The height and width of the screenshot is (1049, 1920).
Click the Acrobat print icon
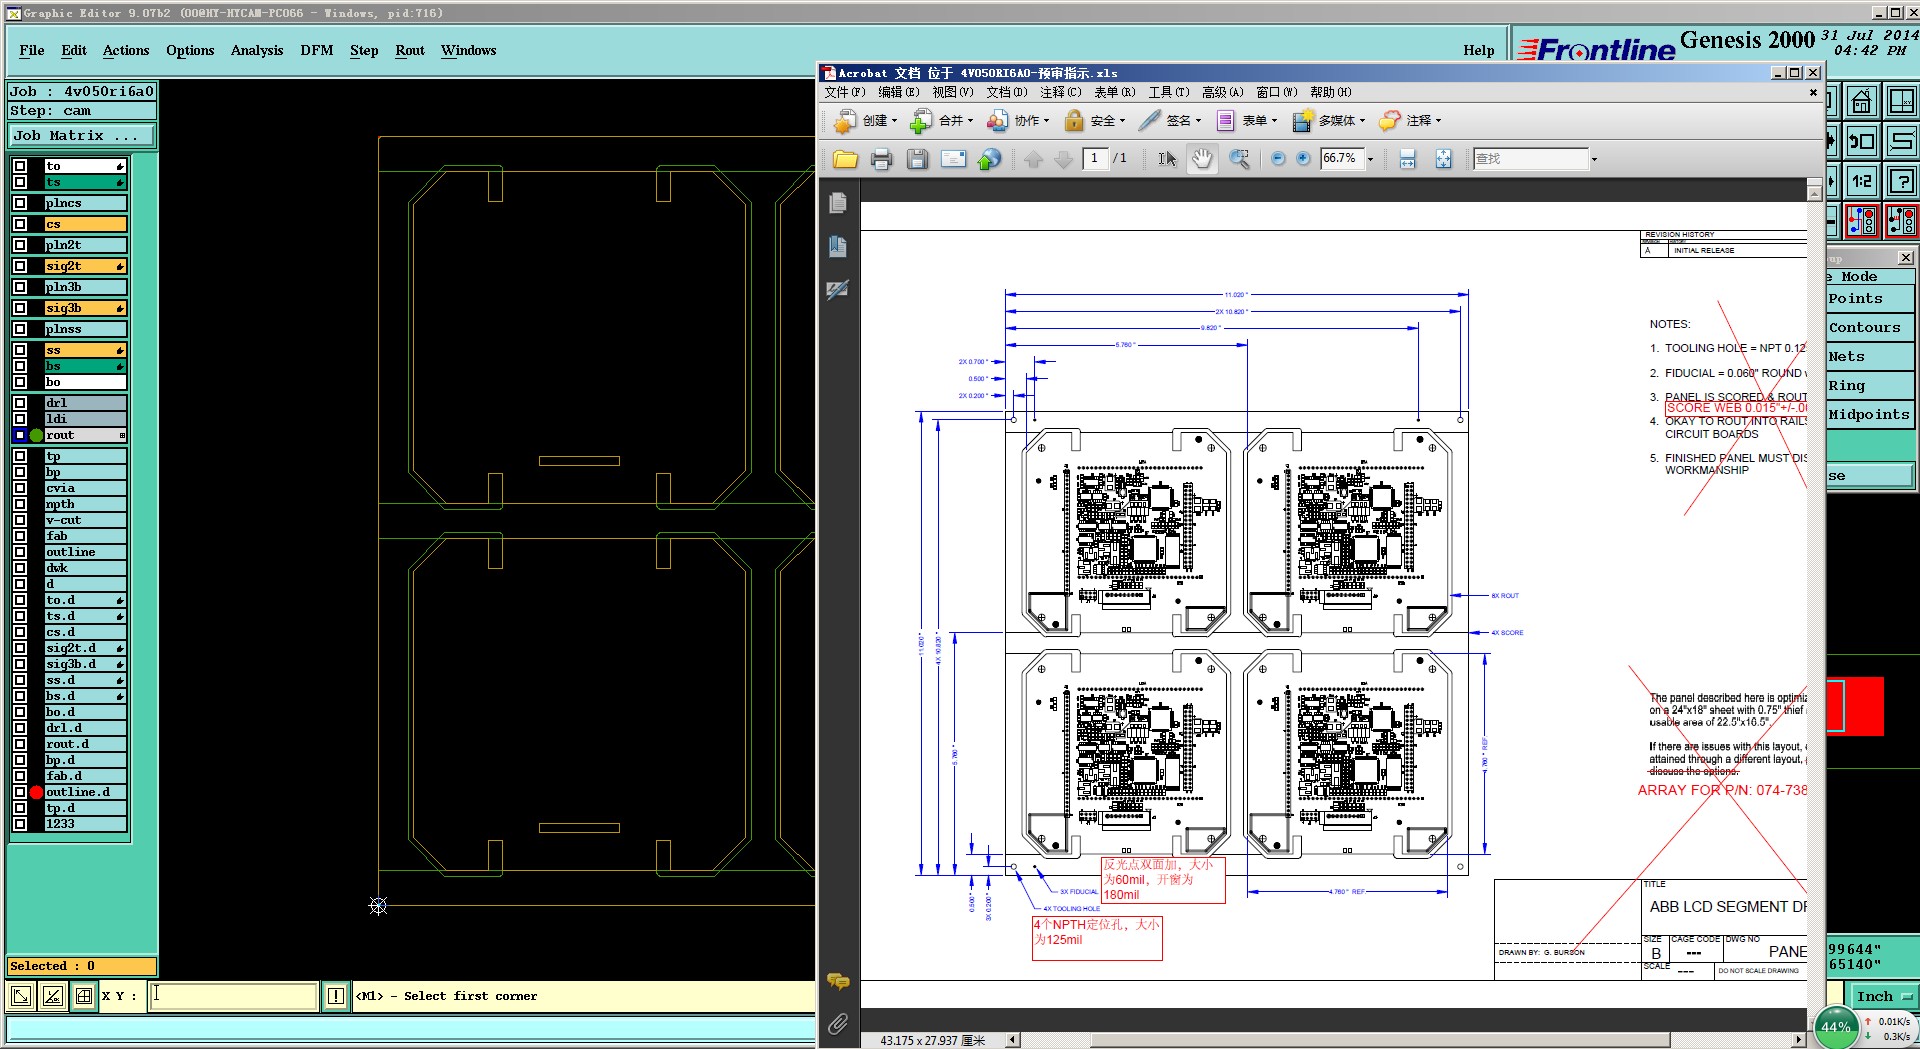(x=881, y=159)
